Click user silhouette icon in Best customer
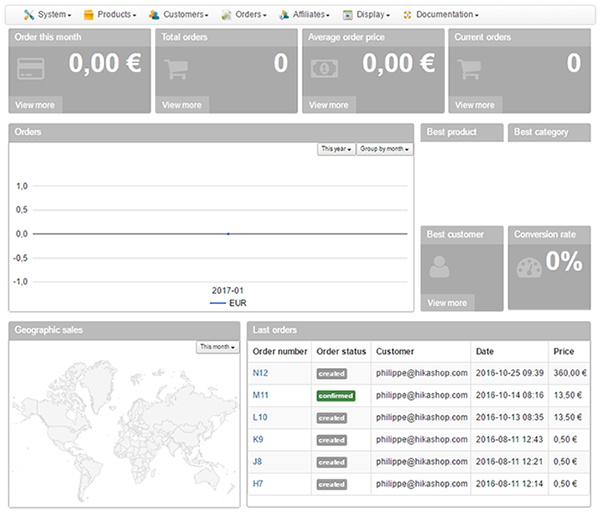The image size is (600, 515). pos(439,267)
